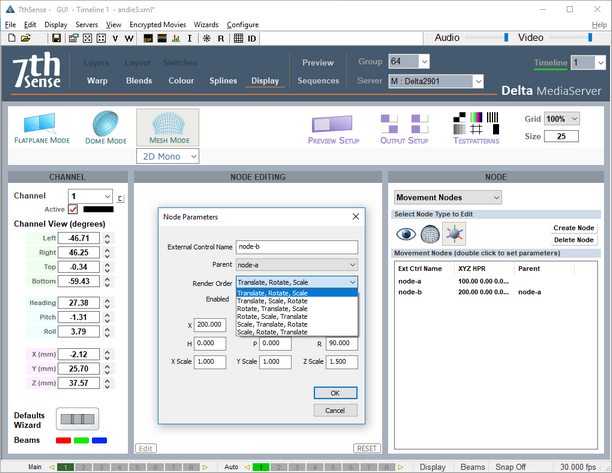
Task: Click OK in Node Parameters
Action: click(335, 393)
